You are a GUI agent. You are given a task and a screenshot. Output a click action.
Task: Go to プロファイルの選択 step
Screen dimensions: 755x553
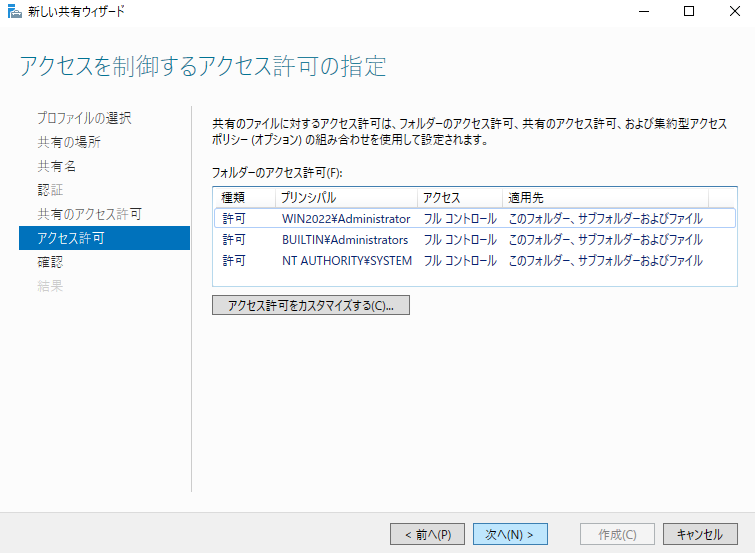click(84, 118)
